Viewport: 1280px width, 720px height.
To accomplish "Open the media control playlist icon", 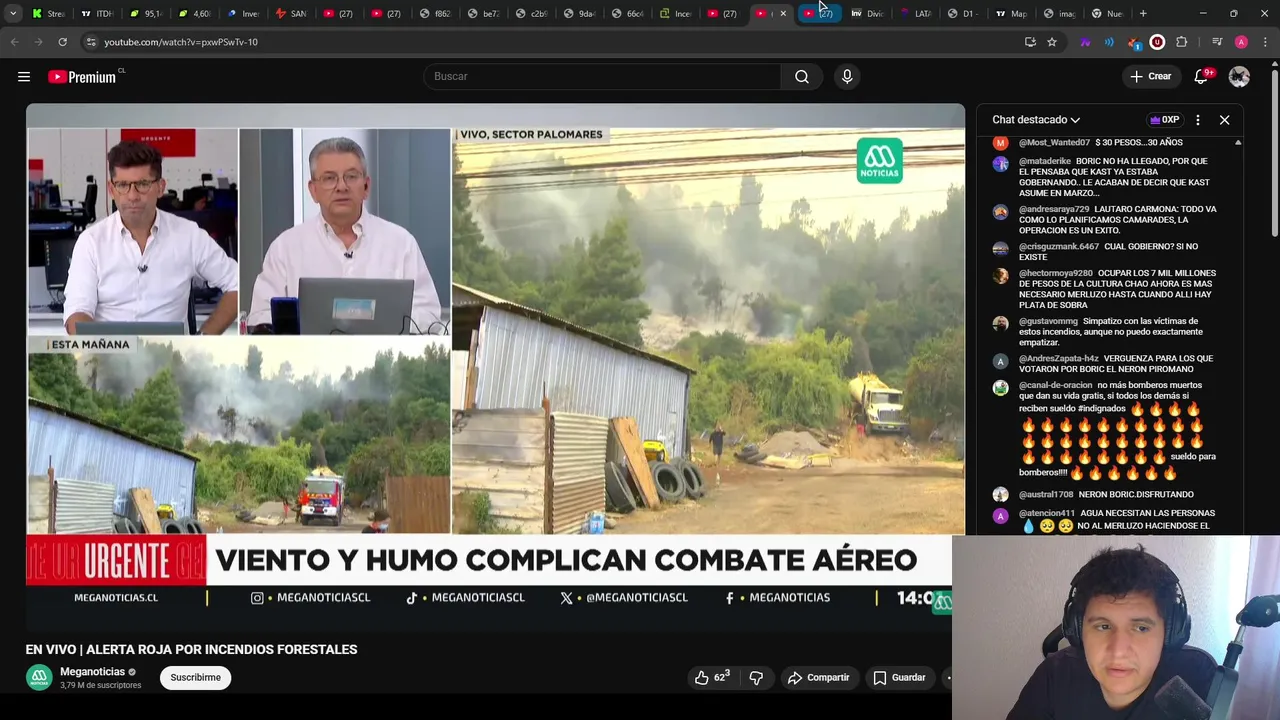I will click(x=1217, y=42).
